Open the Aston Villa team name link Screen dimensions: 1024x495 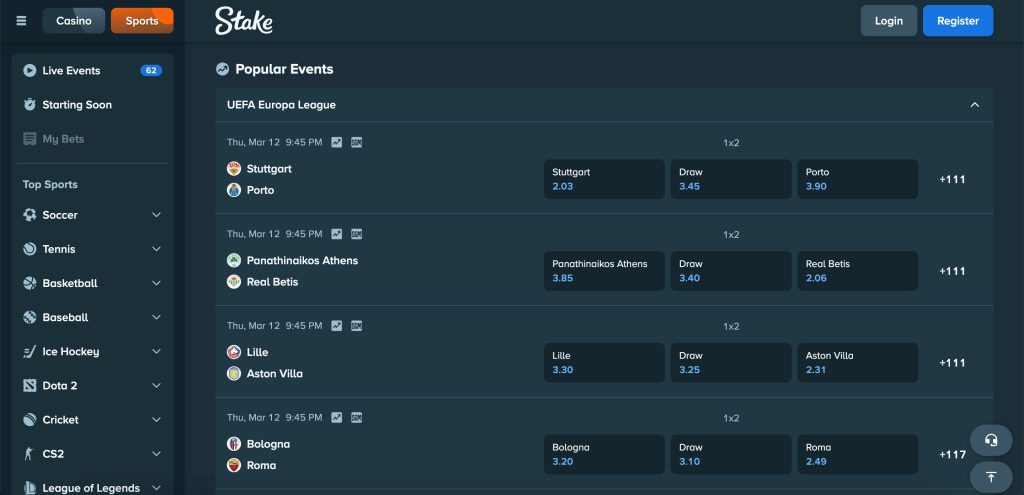274,374
